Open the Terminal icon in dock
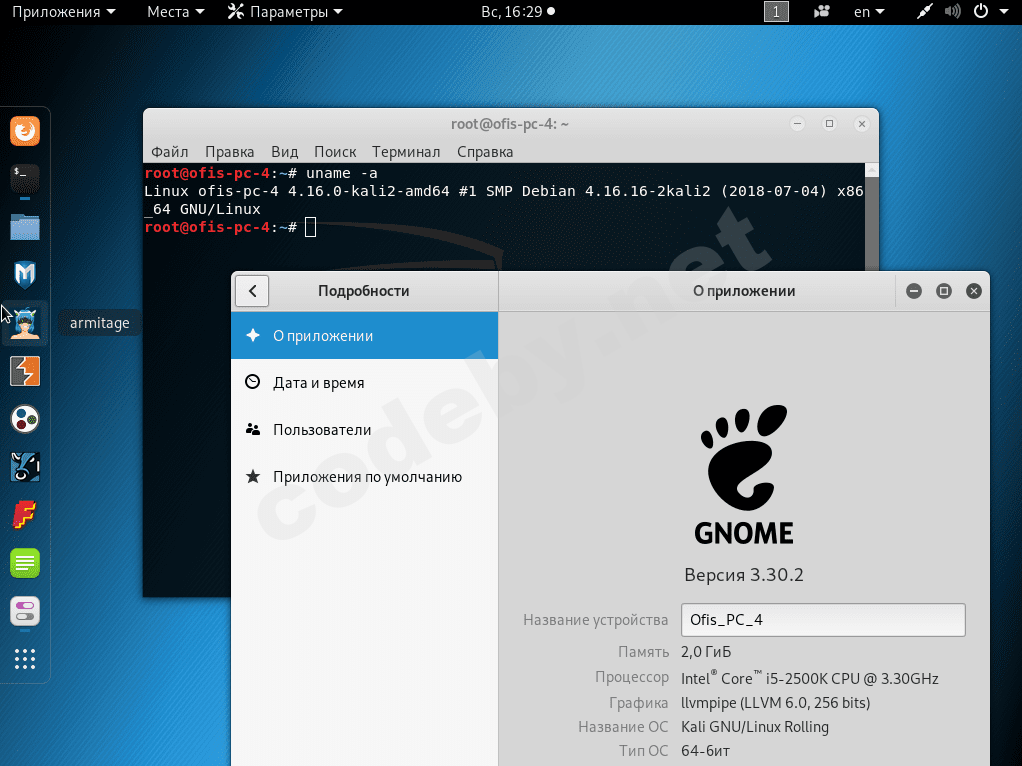 [25, 178]
